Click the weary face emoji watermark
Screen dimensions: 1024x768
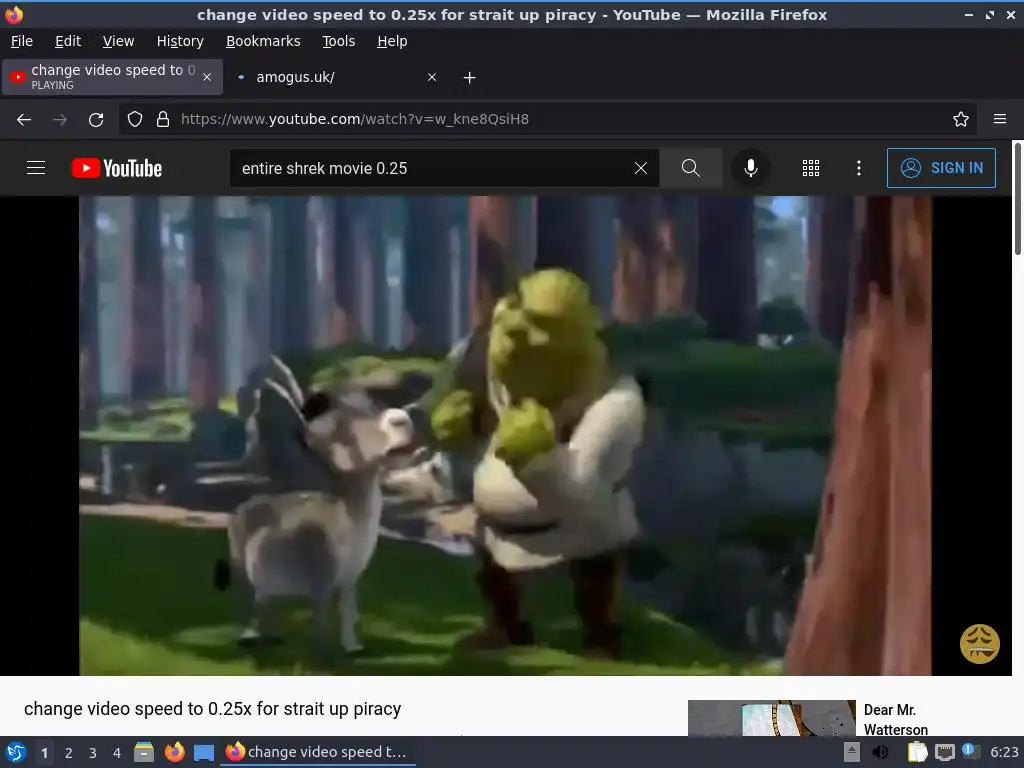click(980, 644)
